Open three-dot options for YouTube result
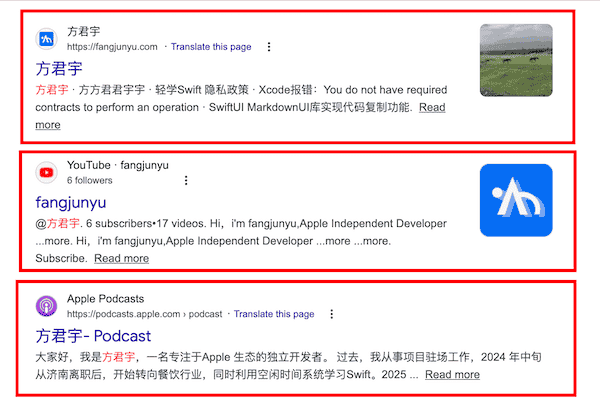 [x=186, y=181]
